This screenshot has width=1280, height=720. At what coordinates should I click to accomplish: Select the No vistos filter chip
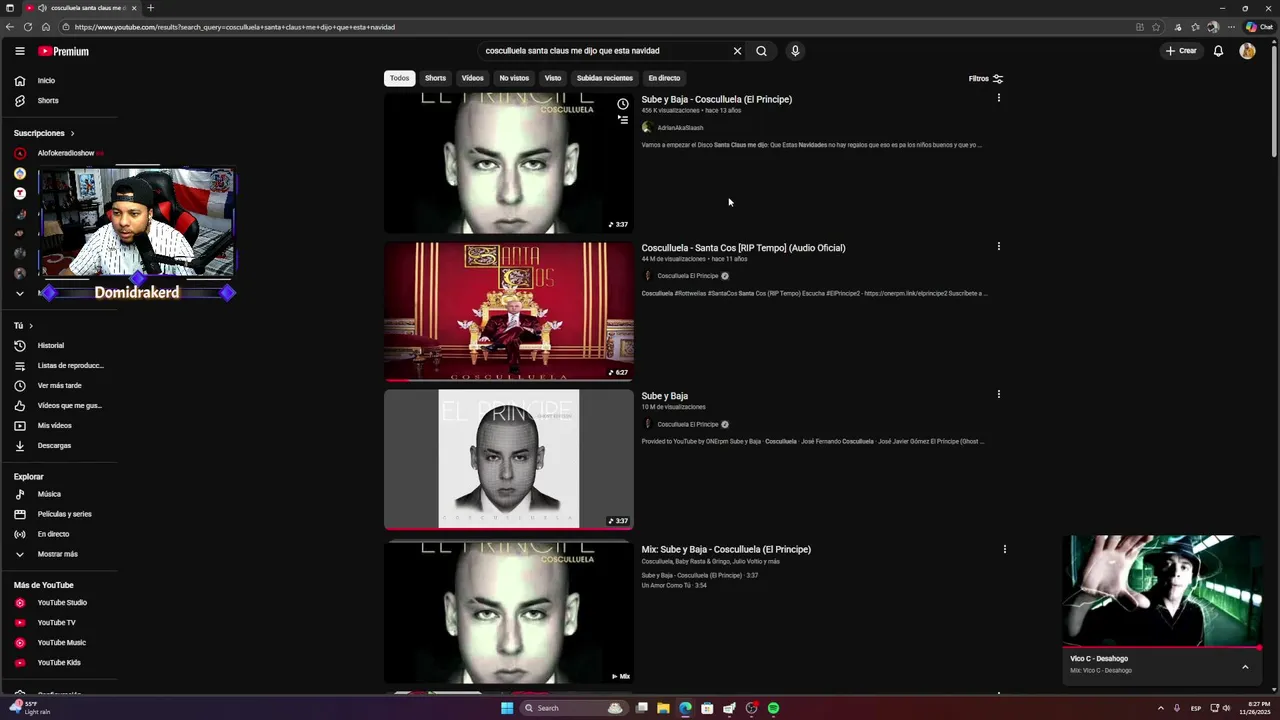pos(514,78)
